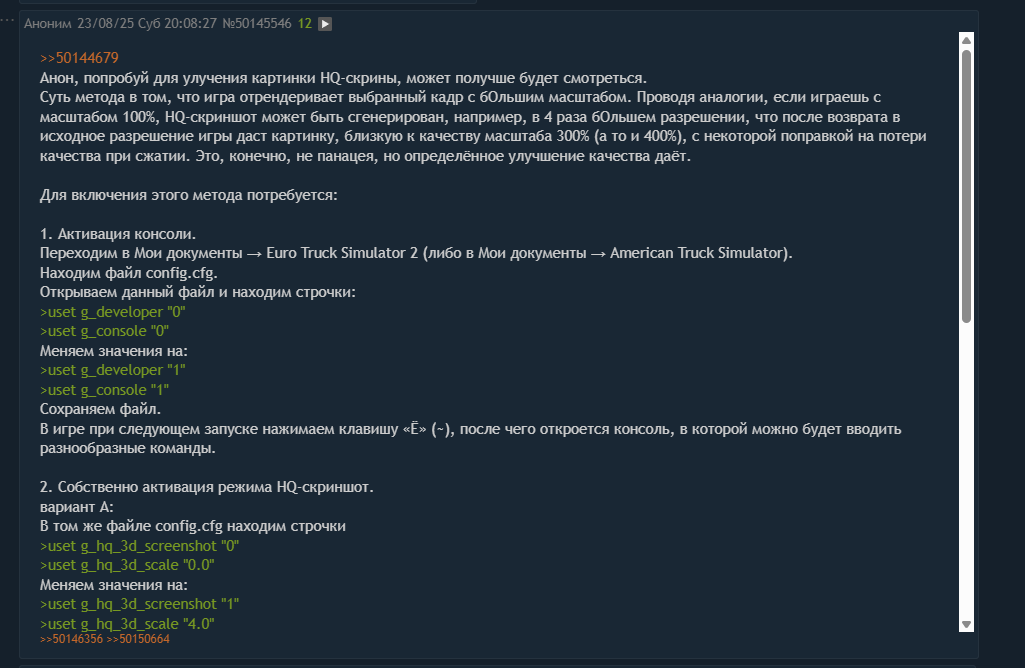Open reply link >>50150664
1025x668 pixels.
pyautogui.click(x=138, y=638)
